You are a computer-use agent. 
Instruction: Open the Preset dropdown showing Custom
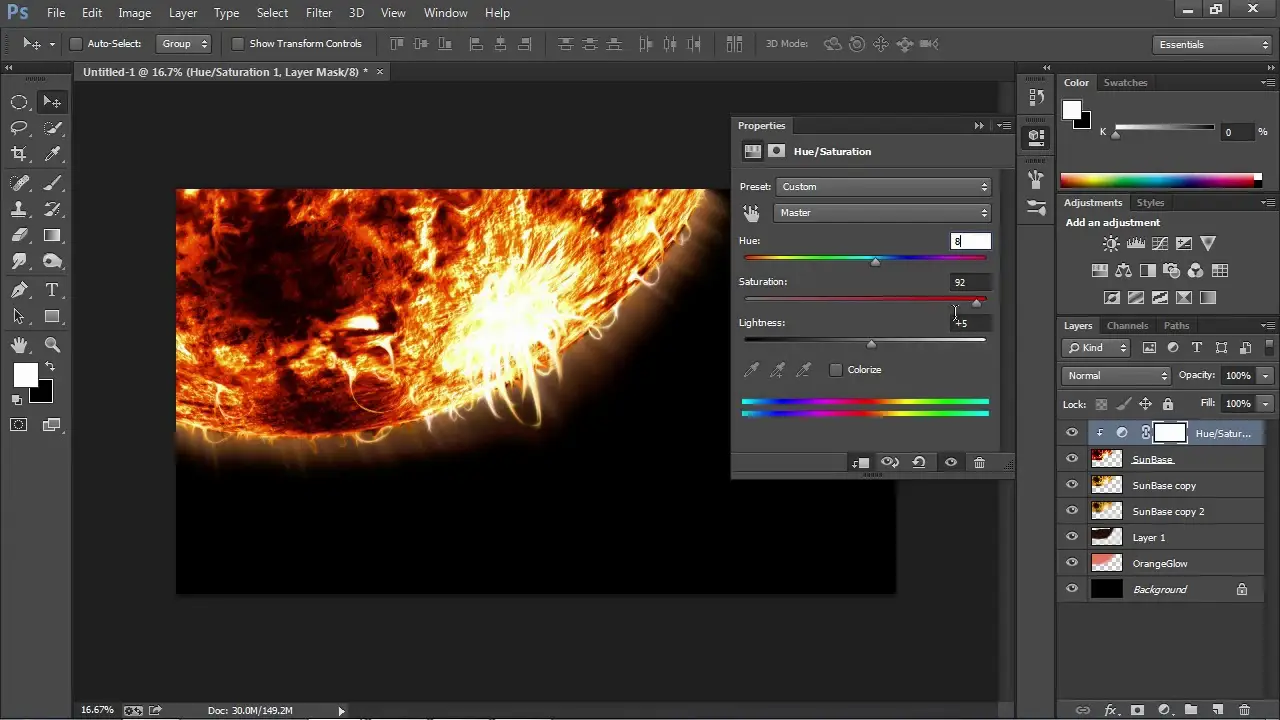[x=883, y=187]
